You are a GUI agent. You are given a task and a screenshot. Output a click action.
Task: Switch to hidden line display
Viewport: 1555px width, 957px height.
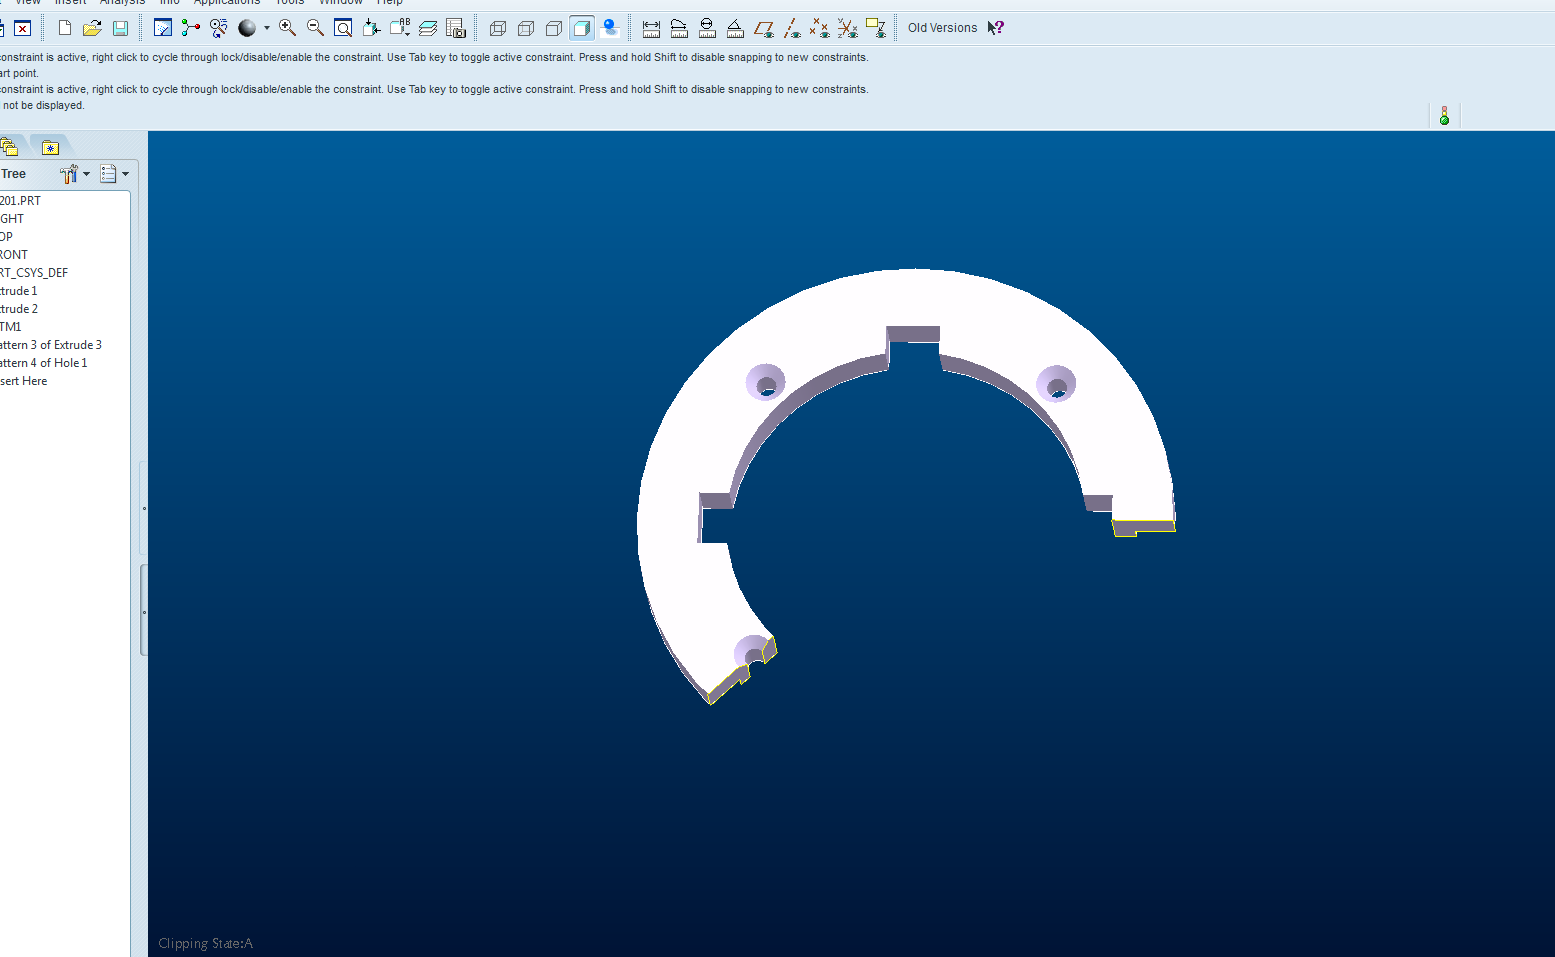click(526, 28)
